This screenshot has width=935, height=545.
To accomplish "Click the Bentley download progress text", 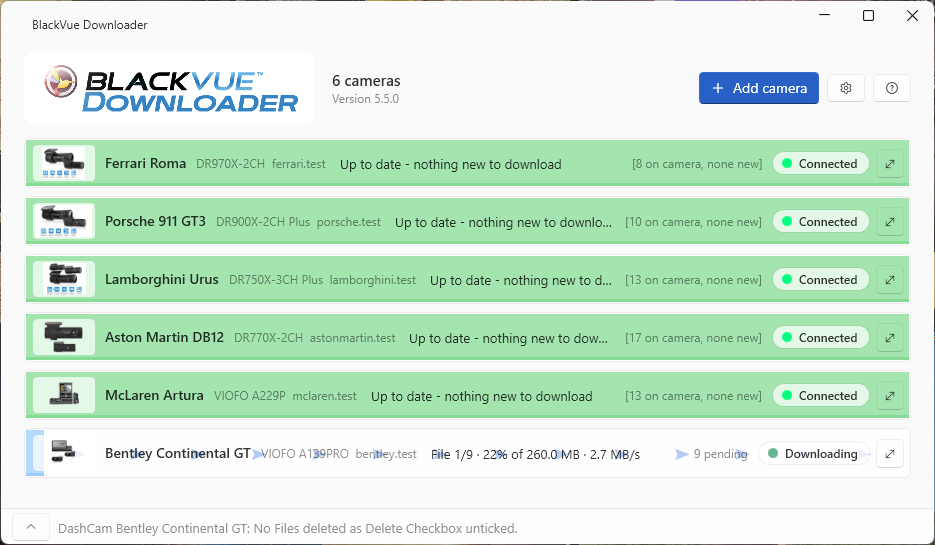I will point(535,454).
